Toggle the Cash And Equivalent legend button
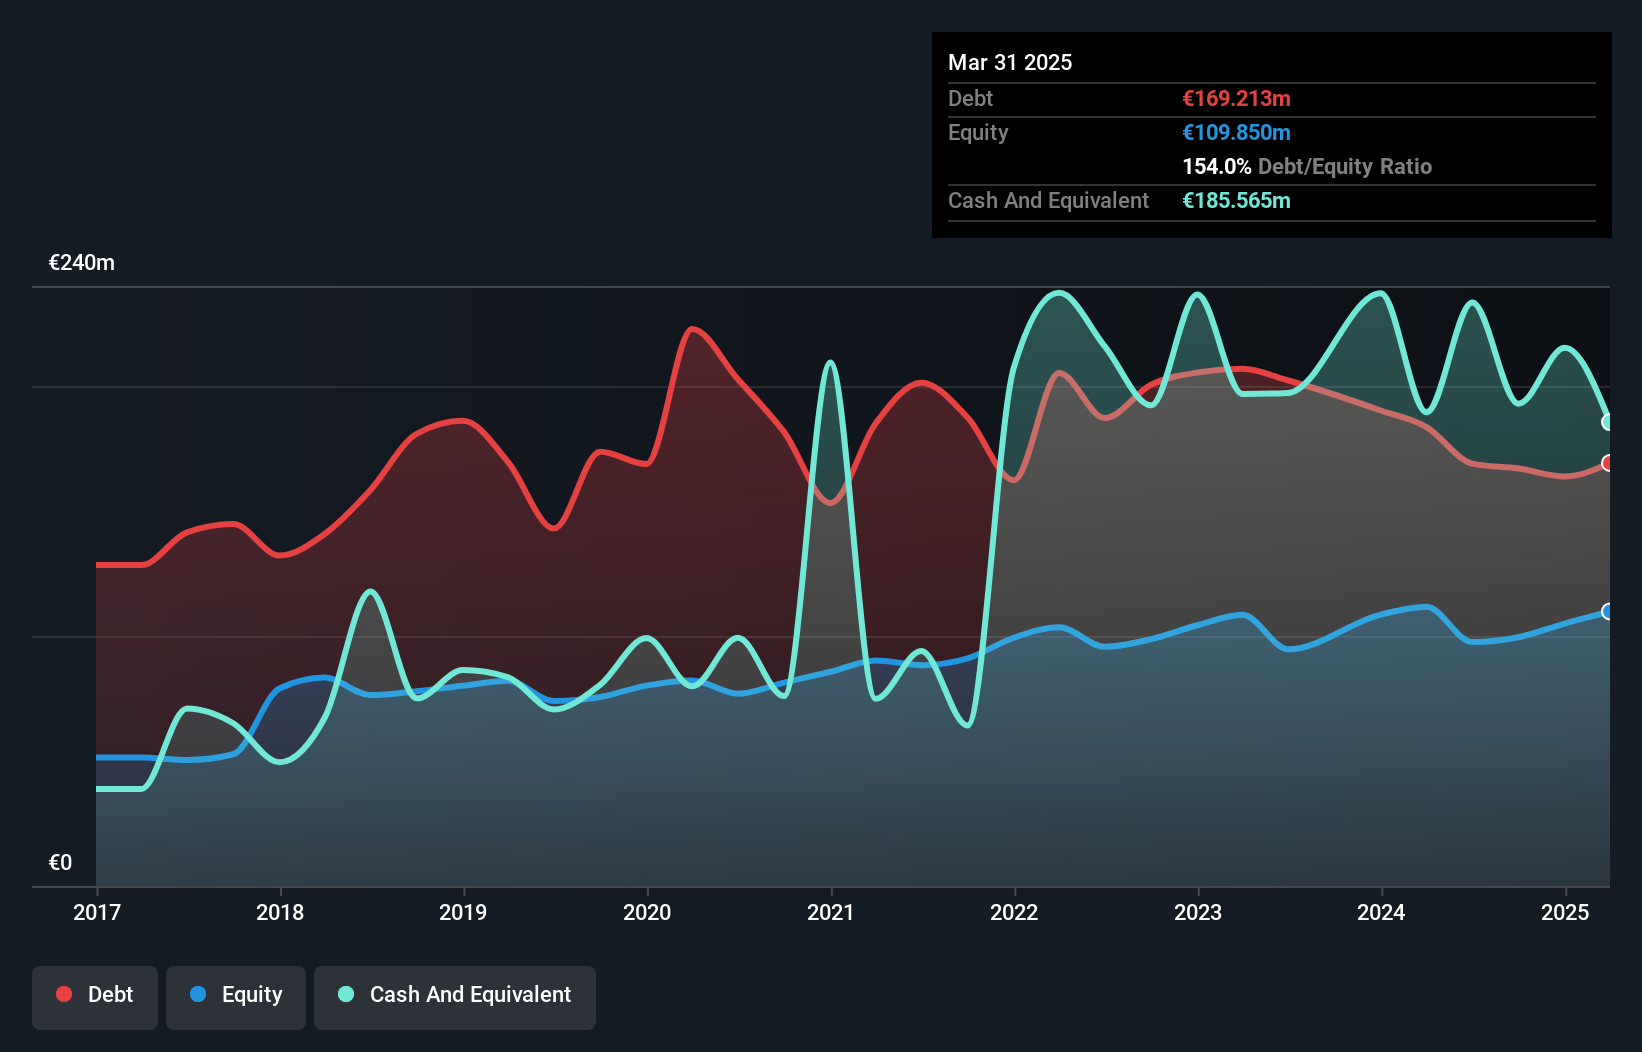Image resolution: width=1642 pixels, height=1052 pixels. [455, 997]
